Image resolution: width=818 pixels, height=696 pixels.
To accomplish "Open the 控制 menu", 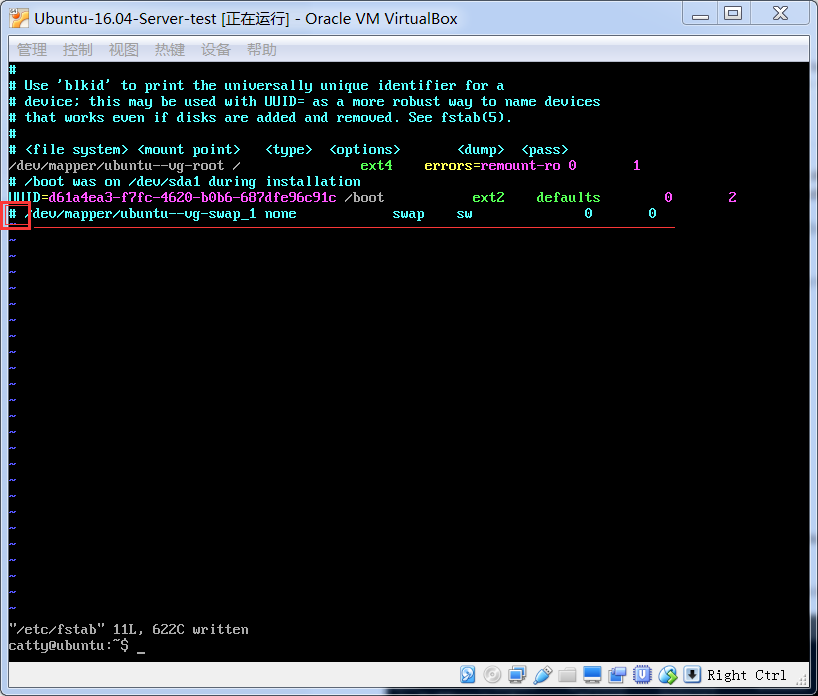I will [78, 50].
